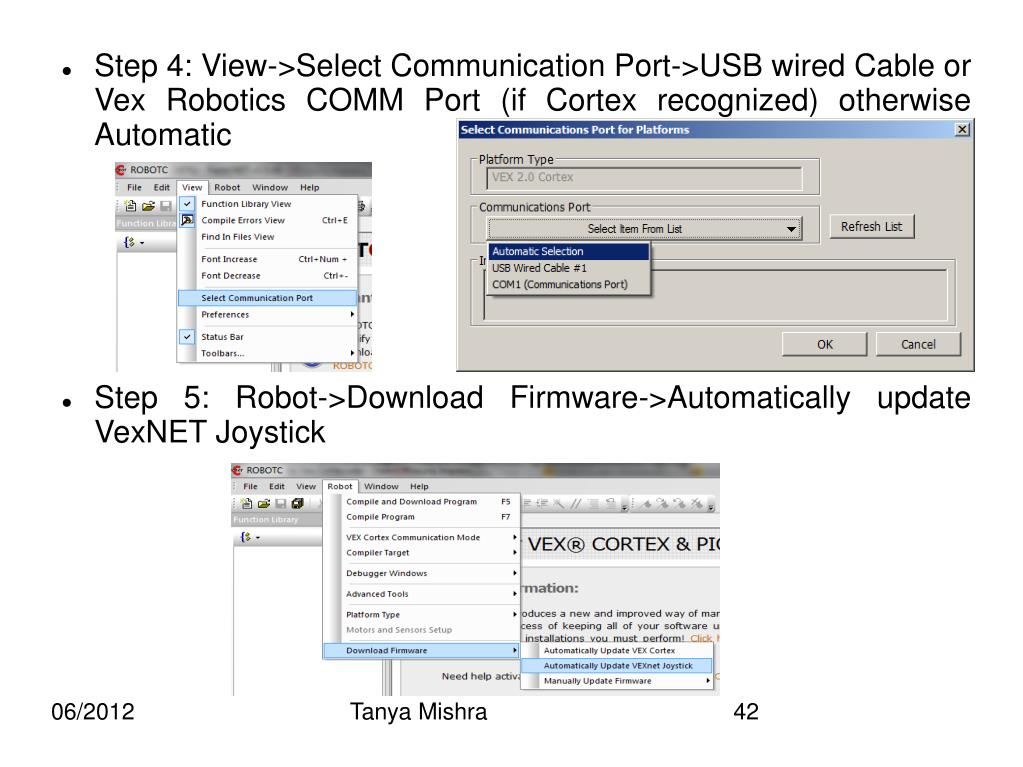Click the Open File folder icon in the lower ROBOTC window
The width and height of the screenshot is (1023, 767).
[264, 504]
